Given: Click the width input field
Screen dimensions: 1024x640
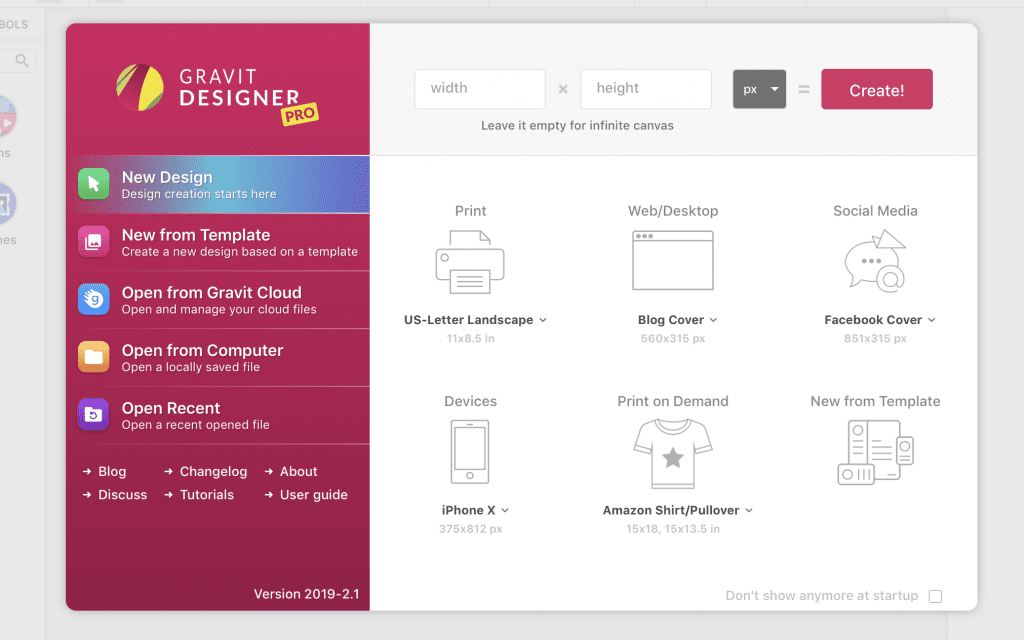Looking at the screenshot, I should (x=479, y=89).
